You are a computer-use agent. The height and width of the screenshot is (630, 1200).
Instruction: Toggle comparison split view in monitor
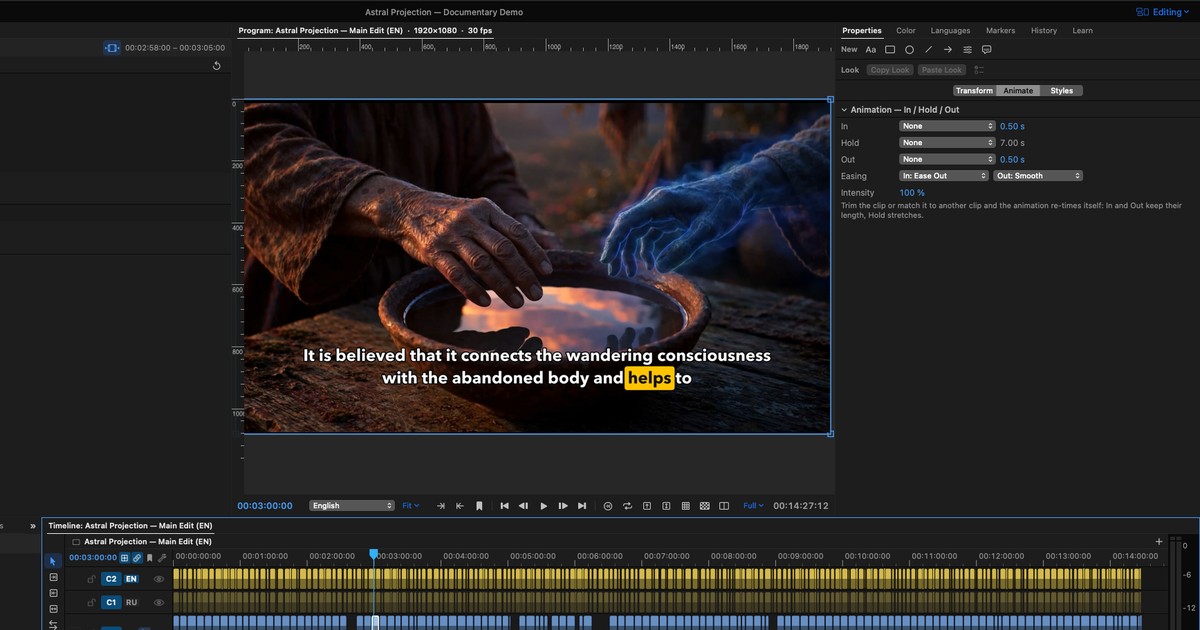pos(724,506)
